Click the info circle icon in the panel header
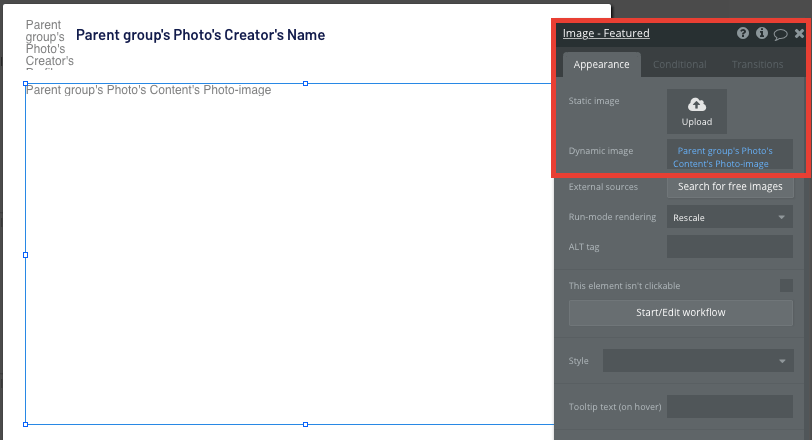Screen dimensions: 812x440 (x=761, y=33)
